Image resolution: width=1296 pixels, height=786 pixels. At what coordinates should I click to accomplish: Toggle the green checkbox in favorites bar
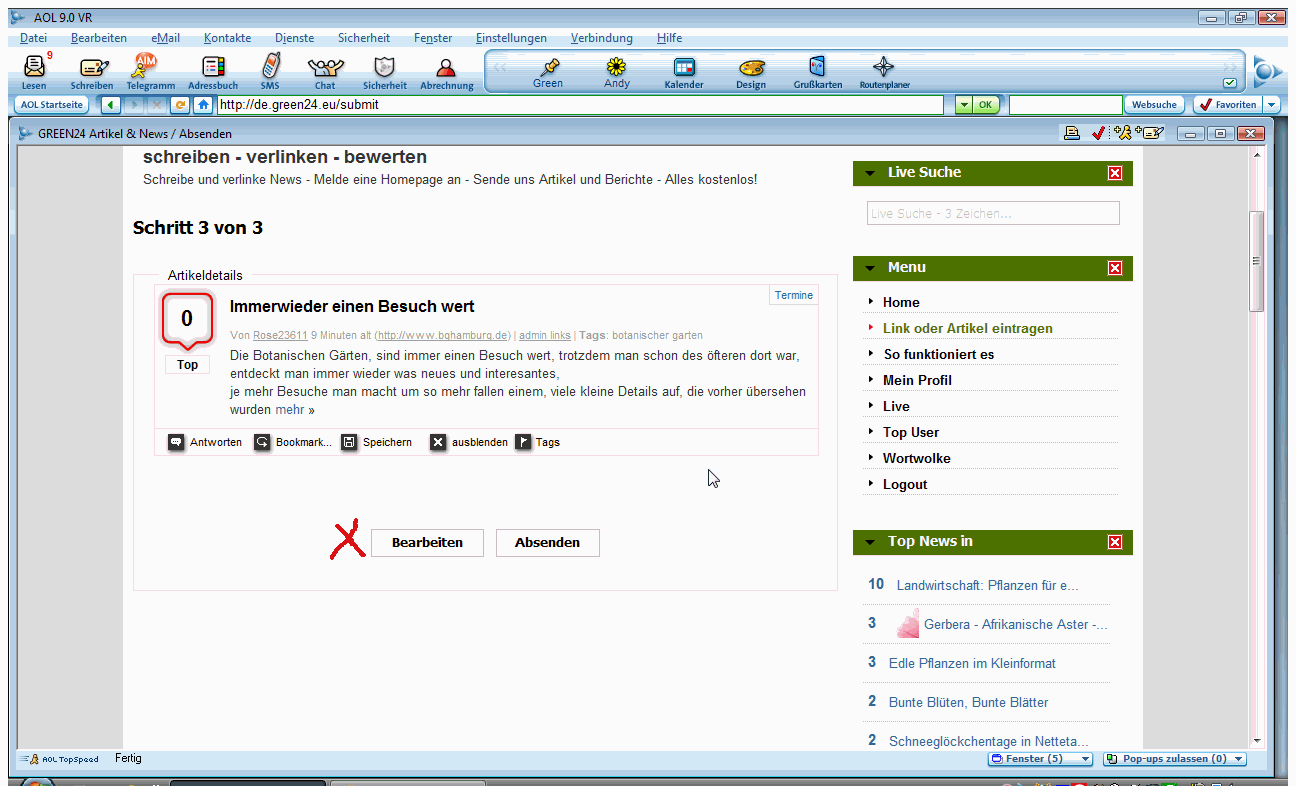(1229, 83)
